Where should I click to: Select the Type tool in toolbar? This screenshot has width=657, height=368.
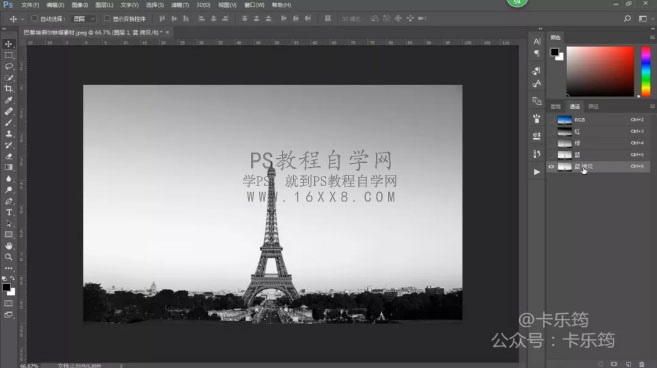[x=8, y=212]
